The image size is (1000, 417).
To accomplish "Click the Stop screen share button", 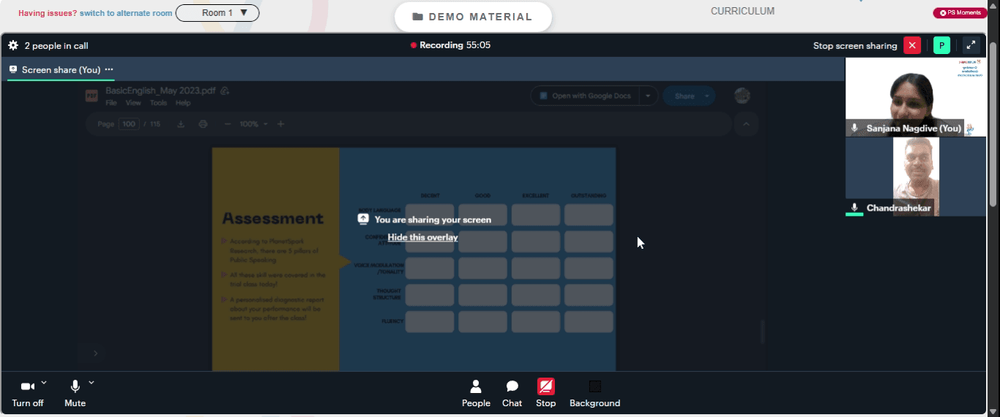I will (545, 394).
